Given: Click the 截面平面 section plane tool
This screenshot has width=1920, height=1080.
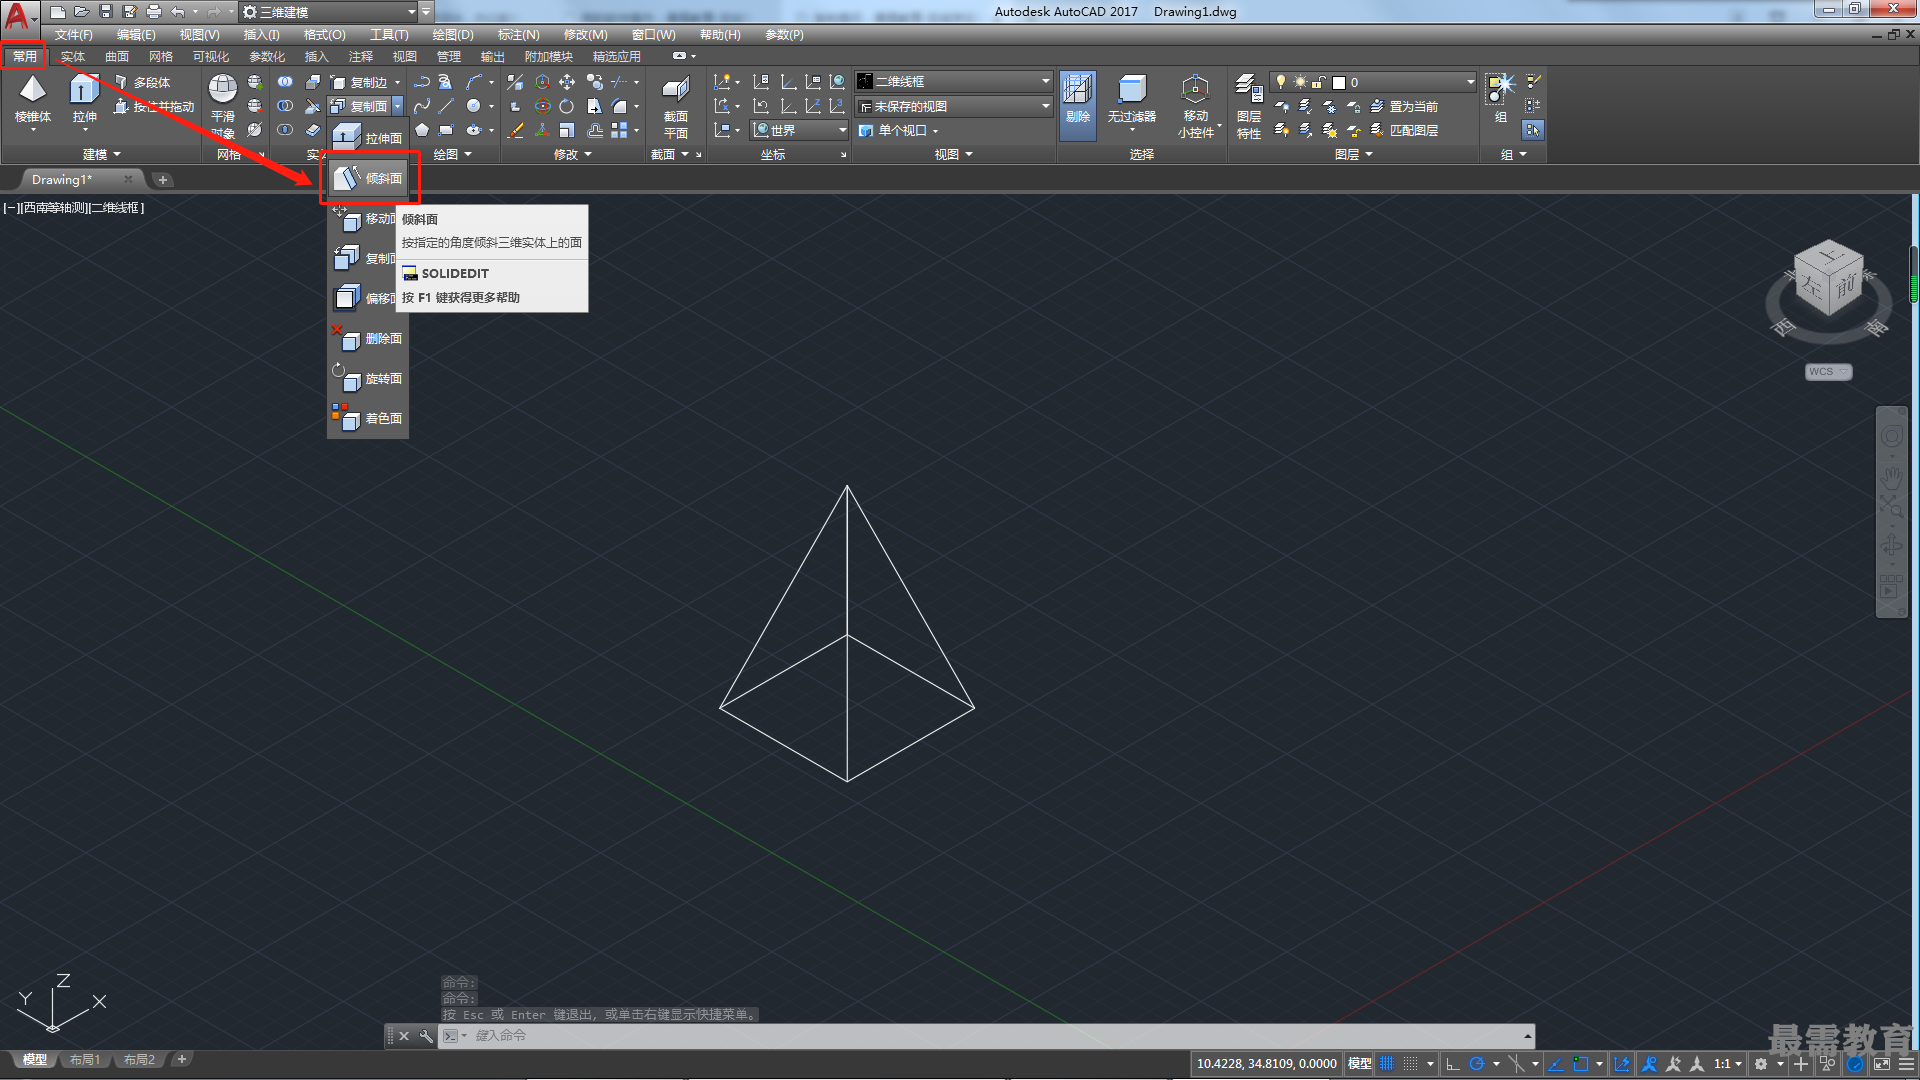Looking at the screenshot, I should pos(676,107).
